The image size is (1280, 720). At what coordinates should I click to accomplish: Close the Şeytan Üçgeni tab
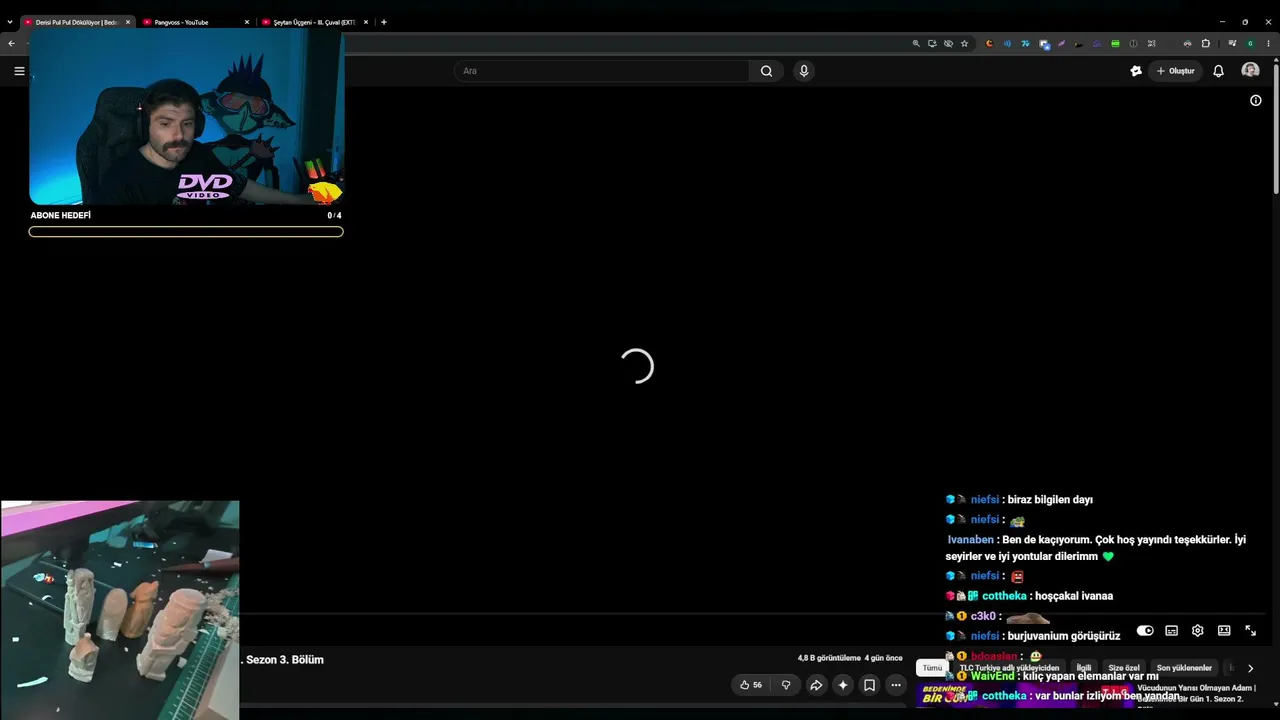[366, 22]
